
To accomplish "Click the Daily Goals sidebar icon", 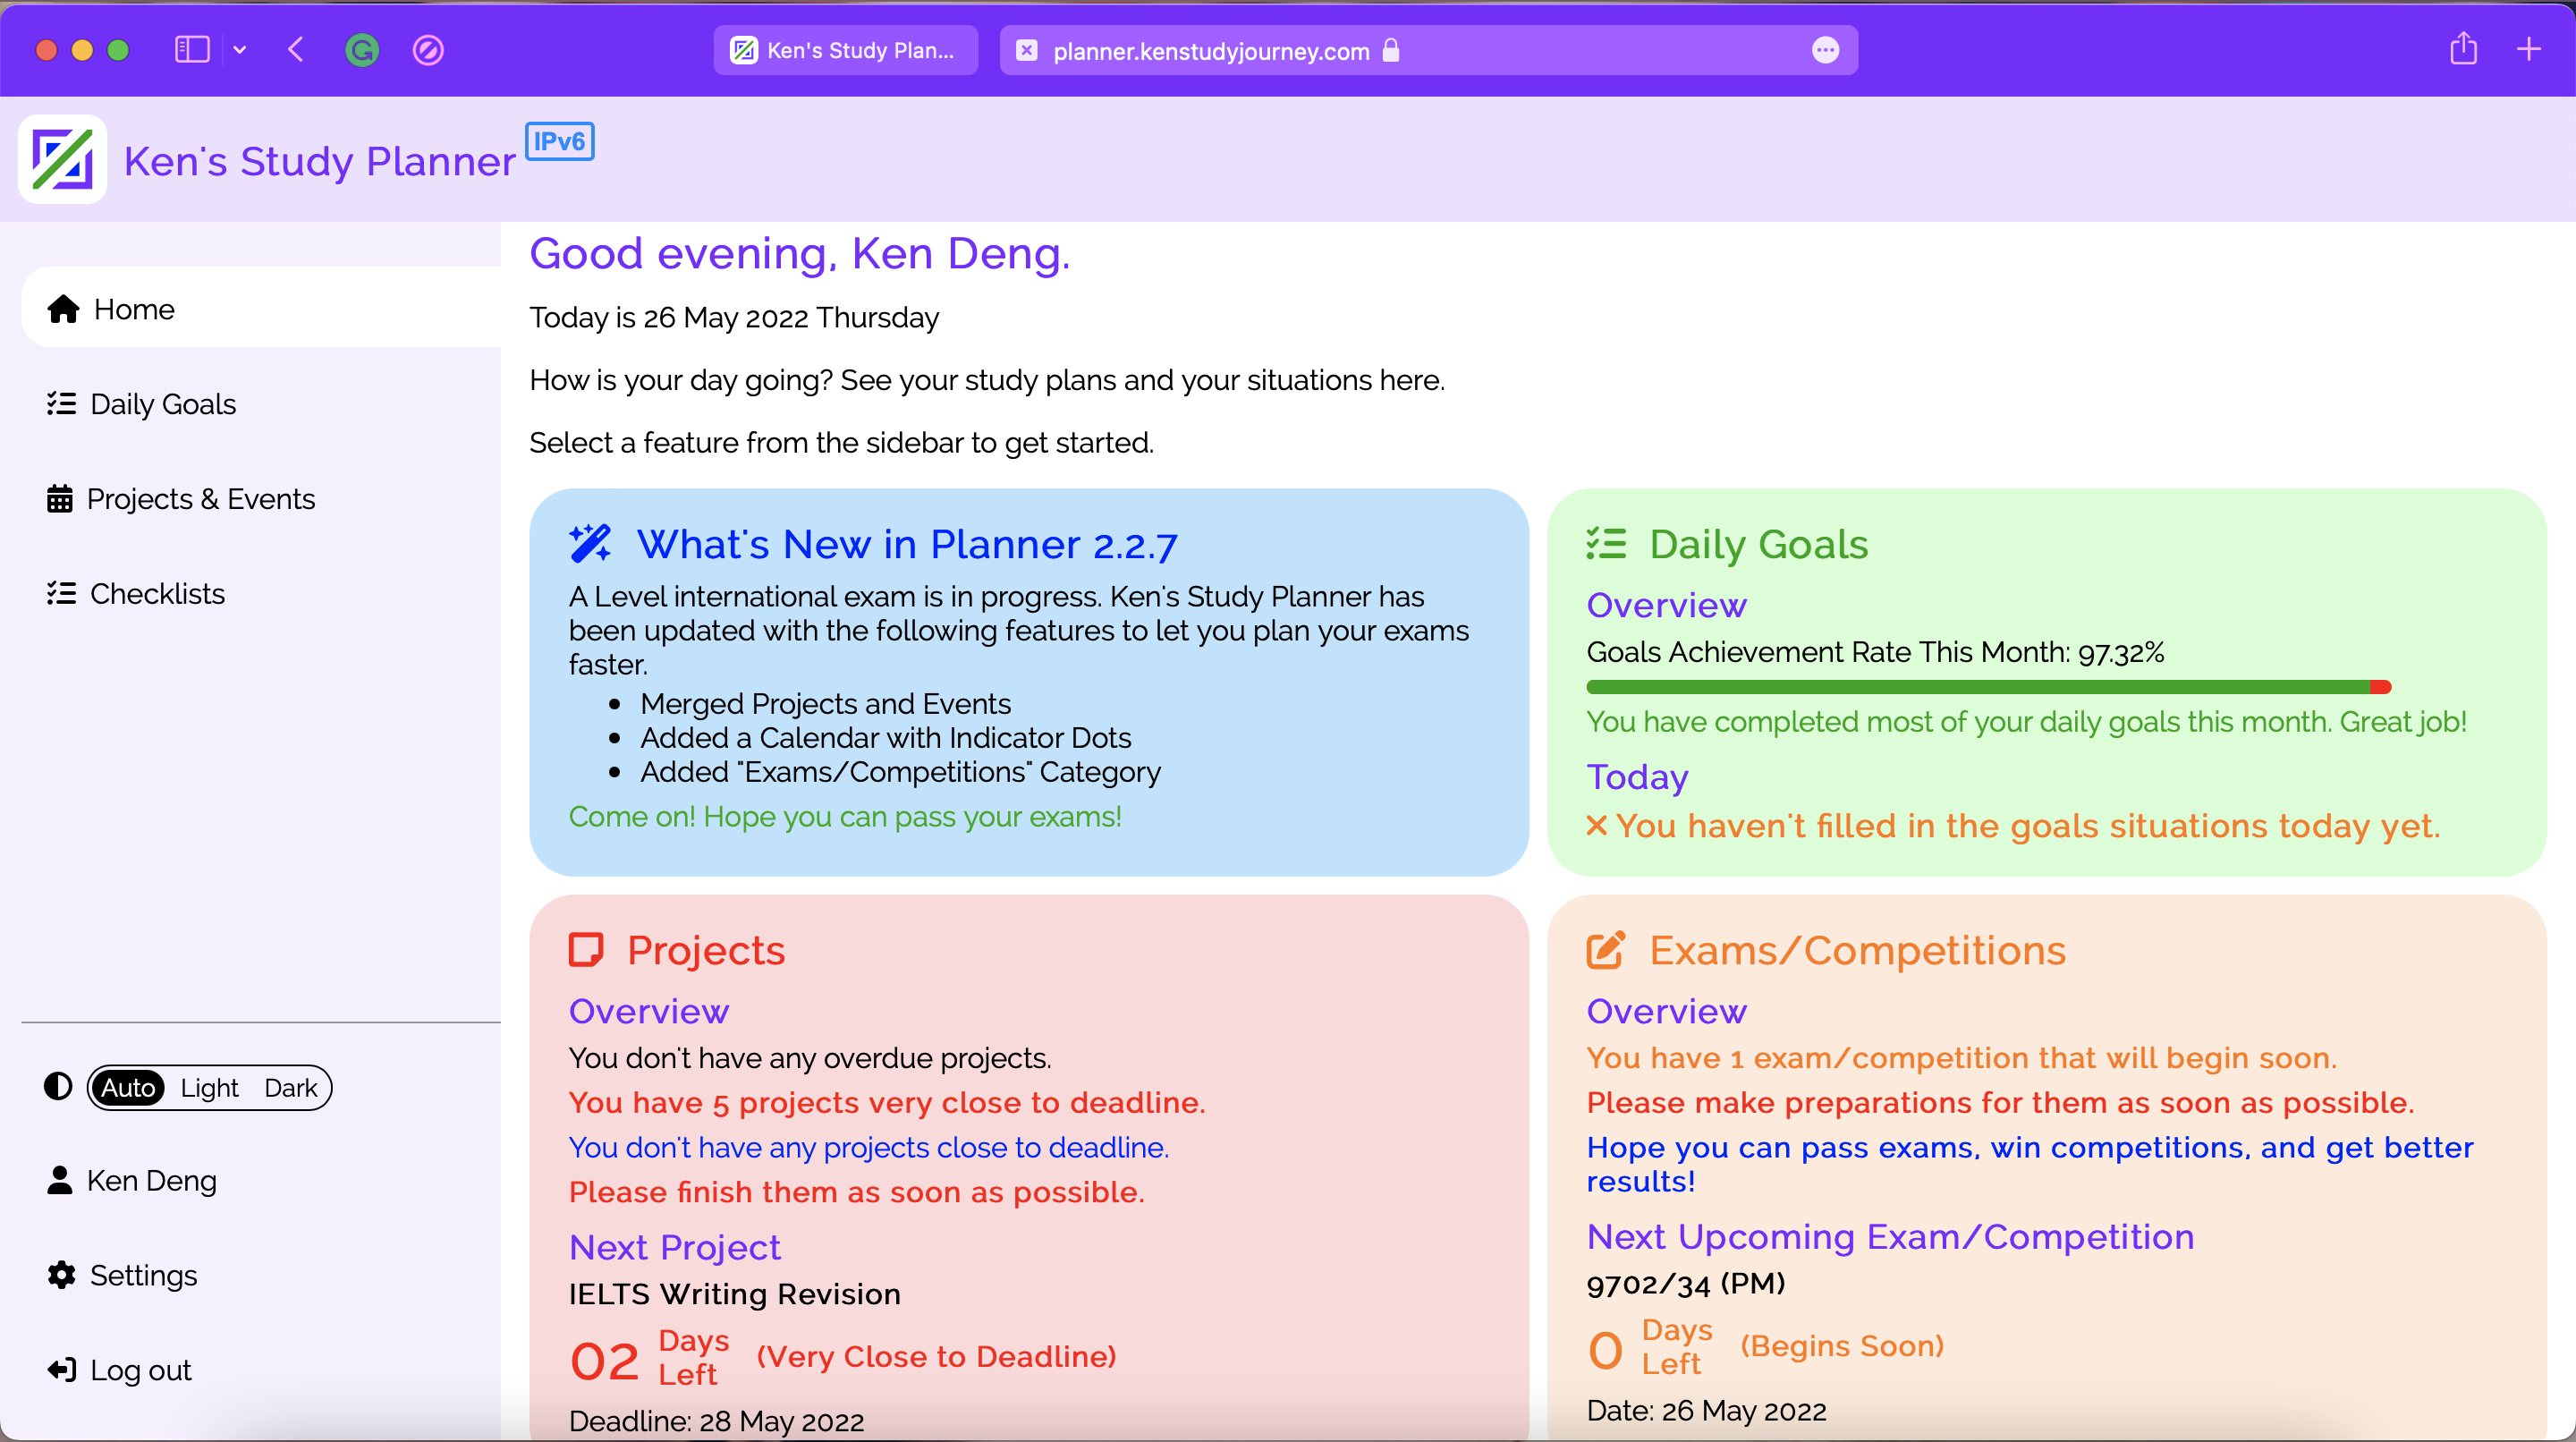I will point(64,403).
